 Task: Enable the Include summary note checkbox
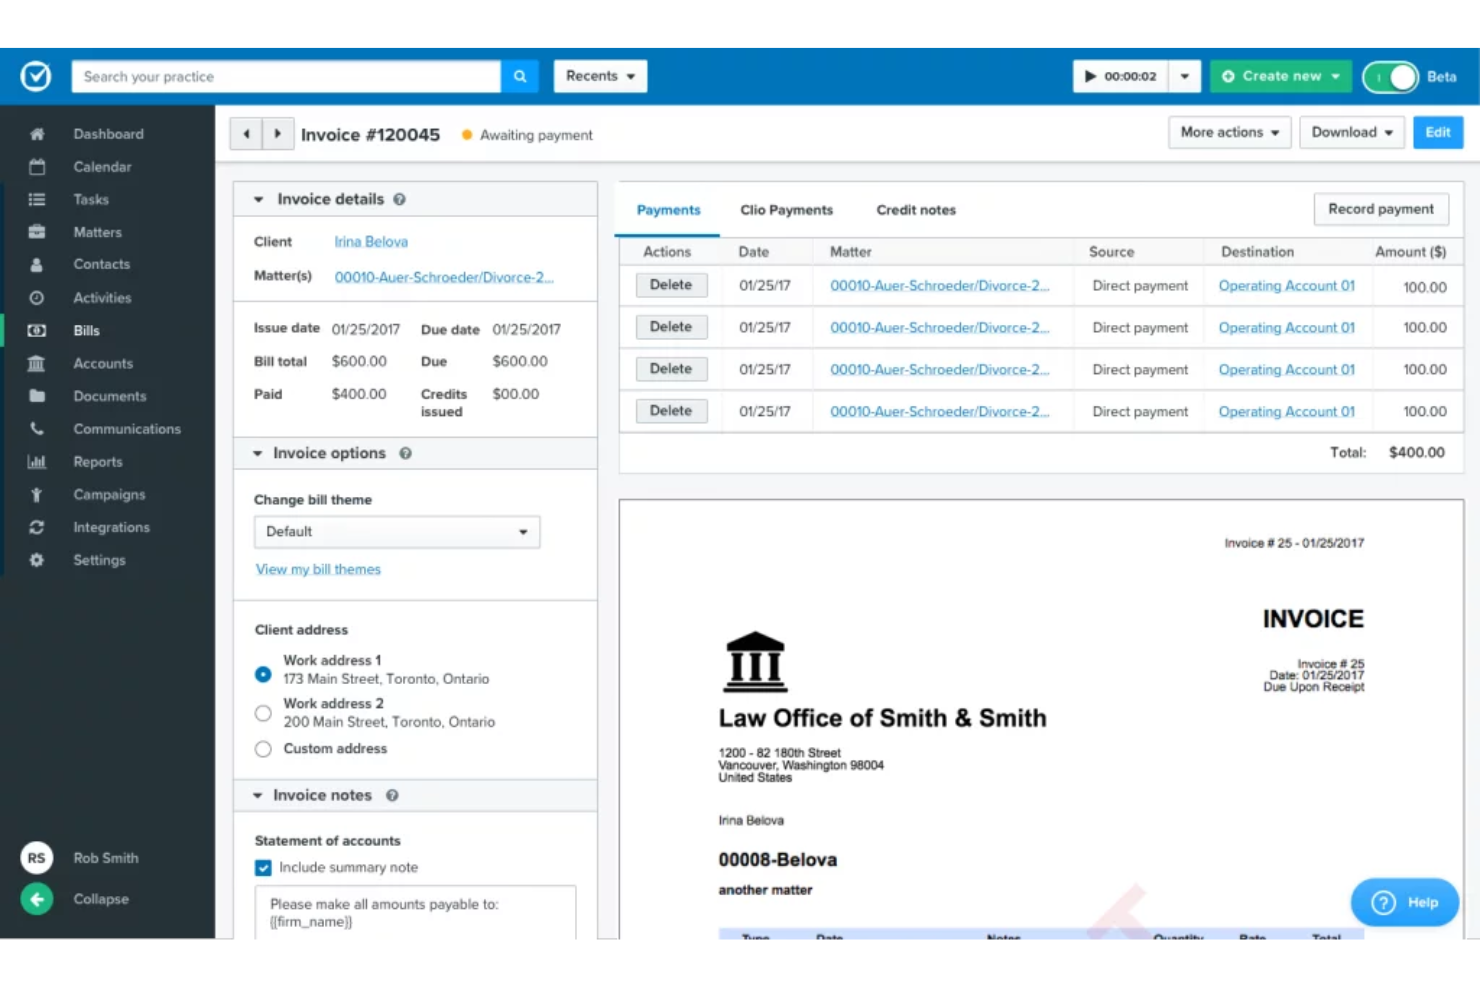[262, 867]
